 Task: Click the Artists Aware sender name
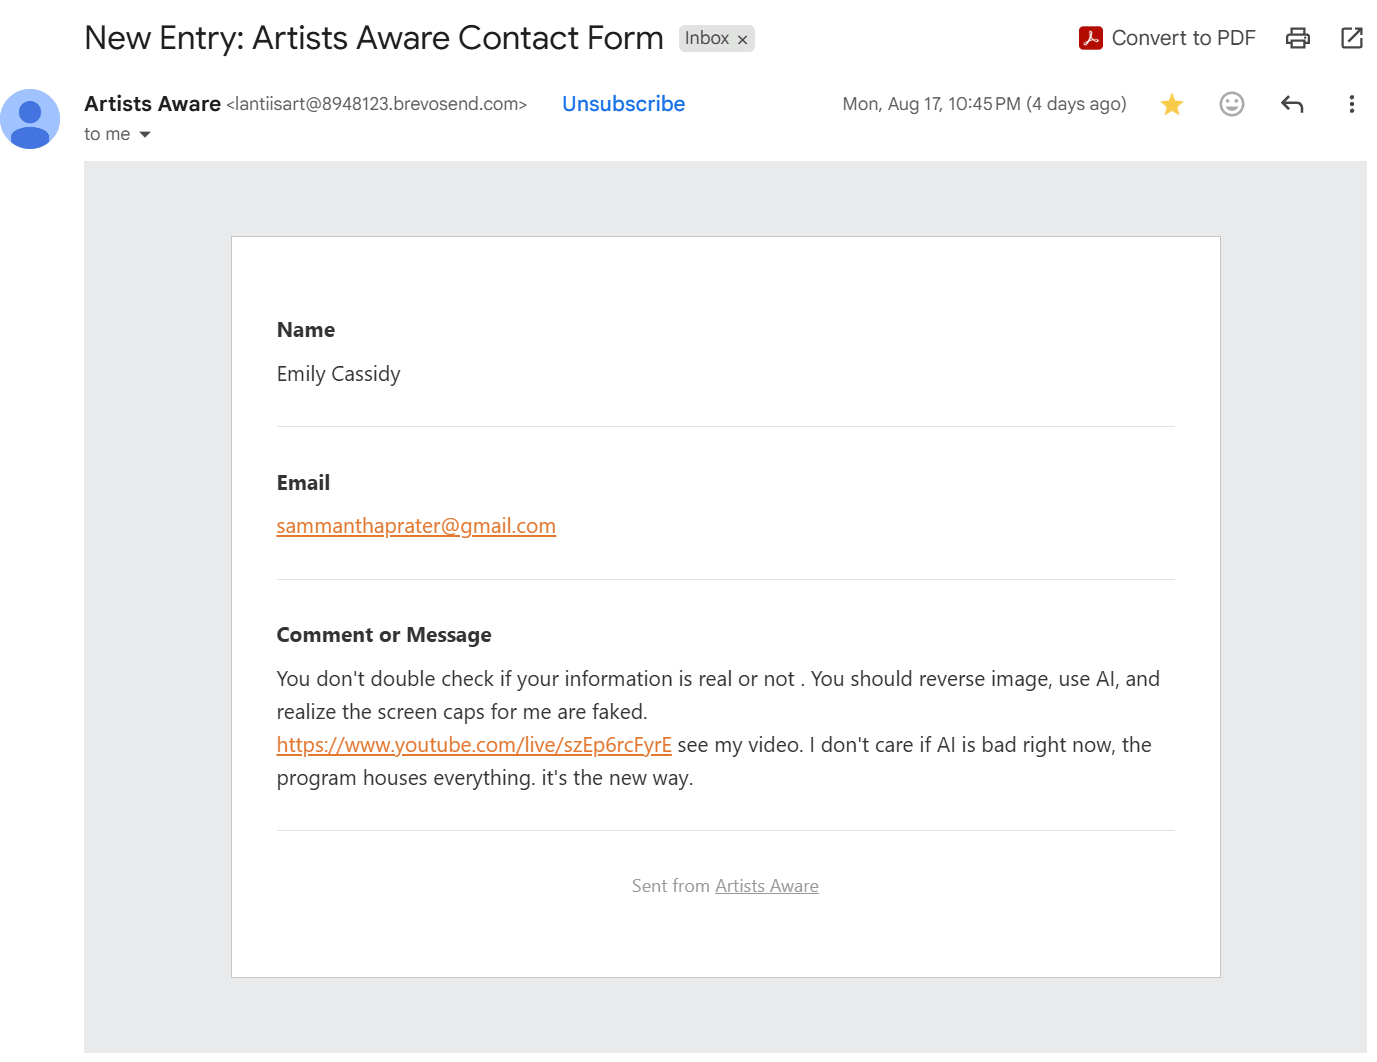click(x=153, y=104)
